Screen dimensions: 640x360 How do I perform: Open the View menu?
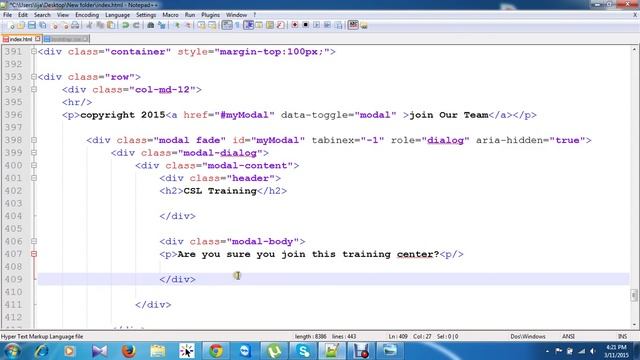62,15
